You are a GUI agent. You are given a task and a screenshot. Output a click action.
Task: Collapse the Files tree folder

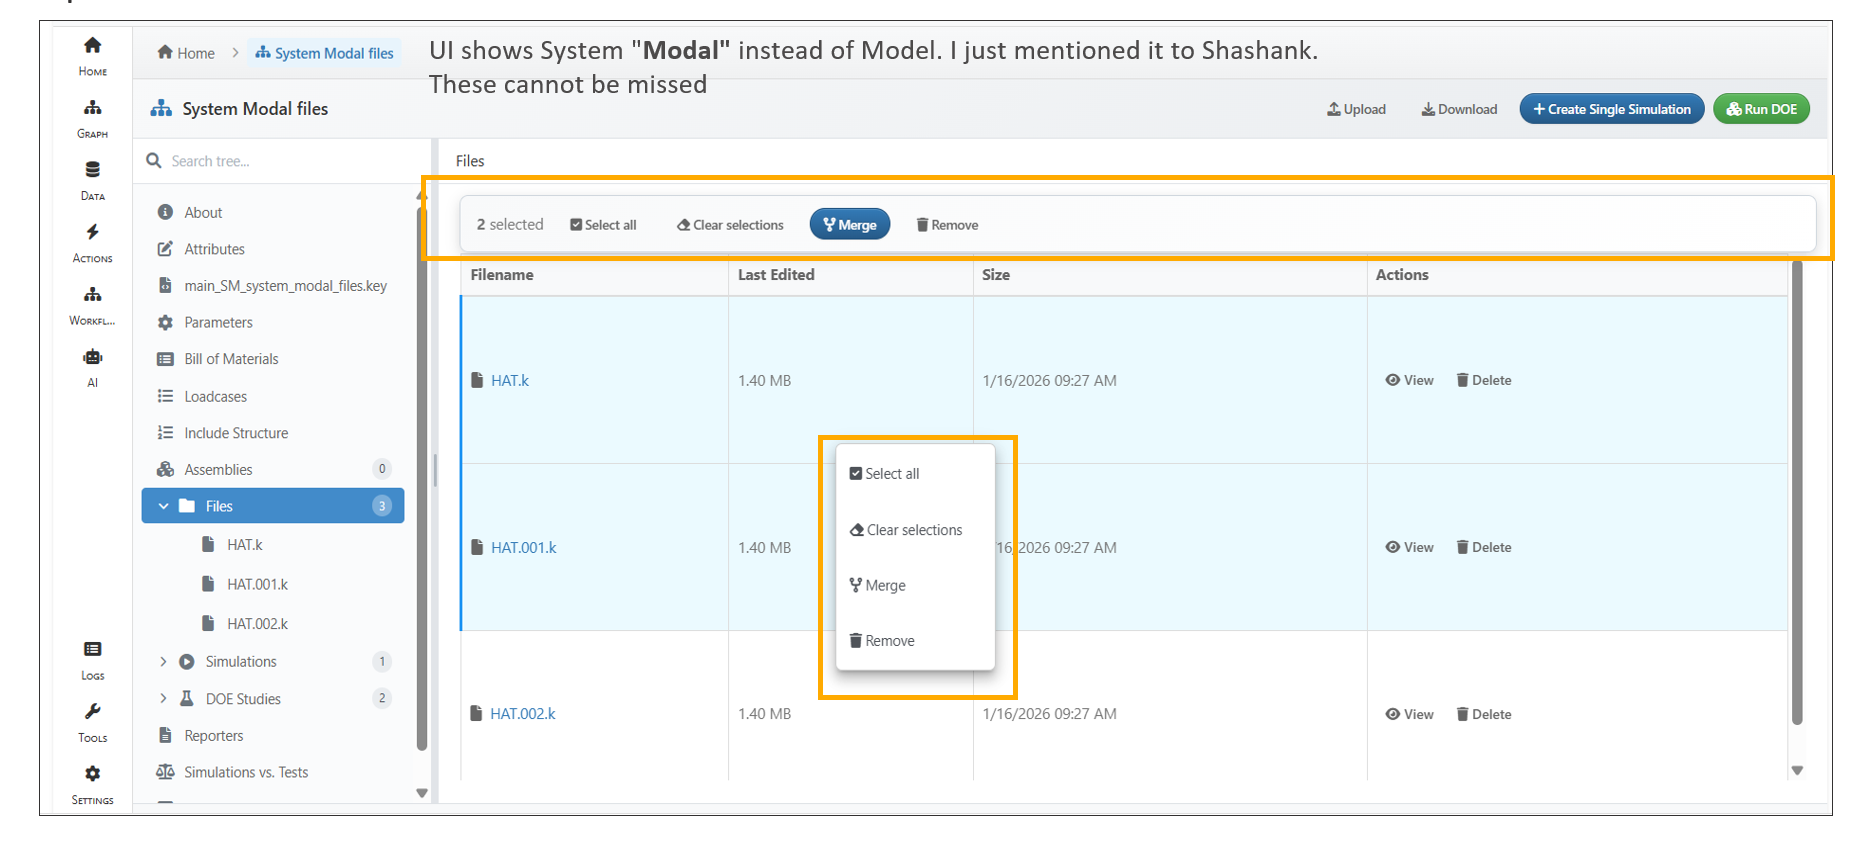(x=163, y=507)
